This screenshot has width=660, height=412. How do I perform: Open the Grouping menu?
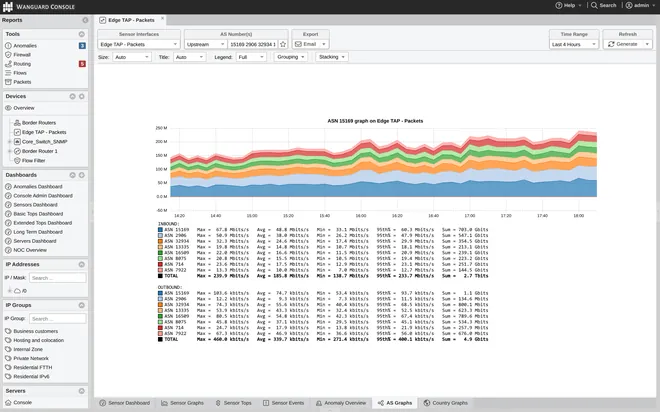coord(290,57)
